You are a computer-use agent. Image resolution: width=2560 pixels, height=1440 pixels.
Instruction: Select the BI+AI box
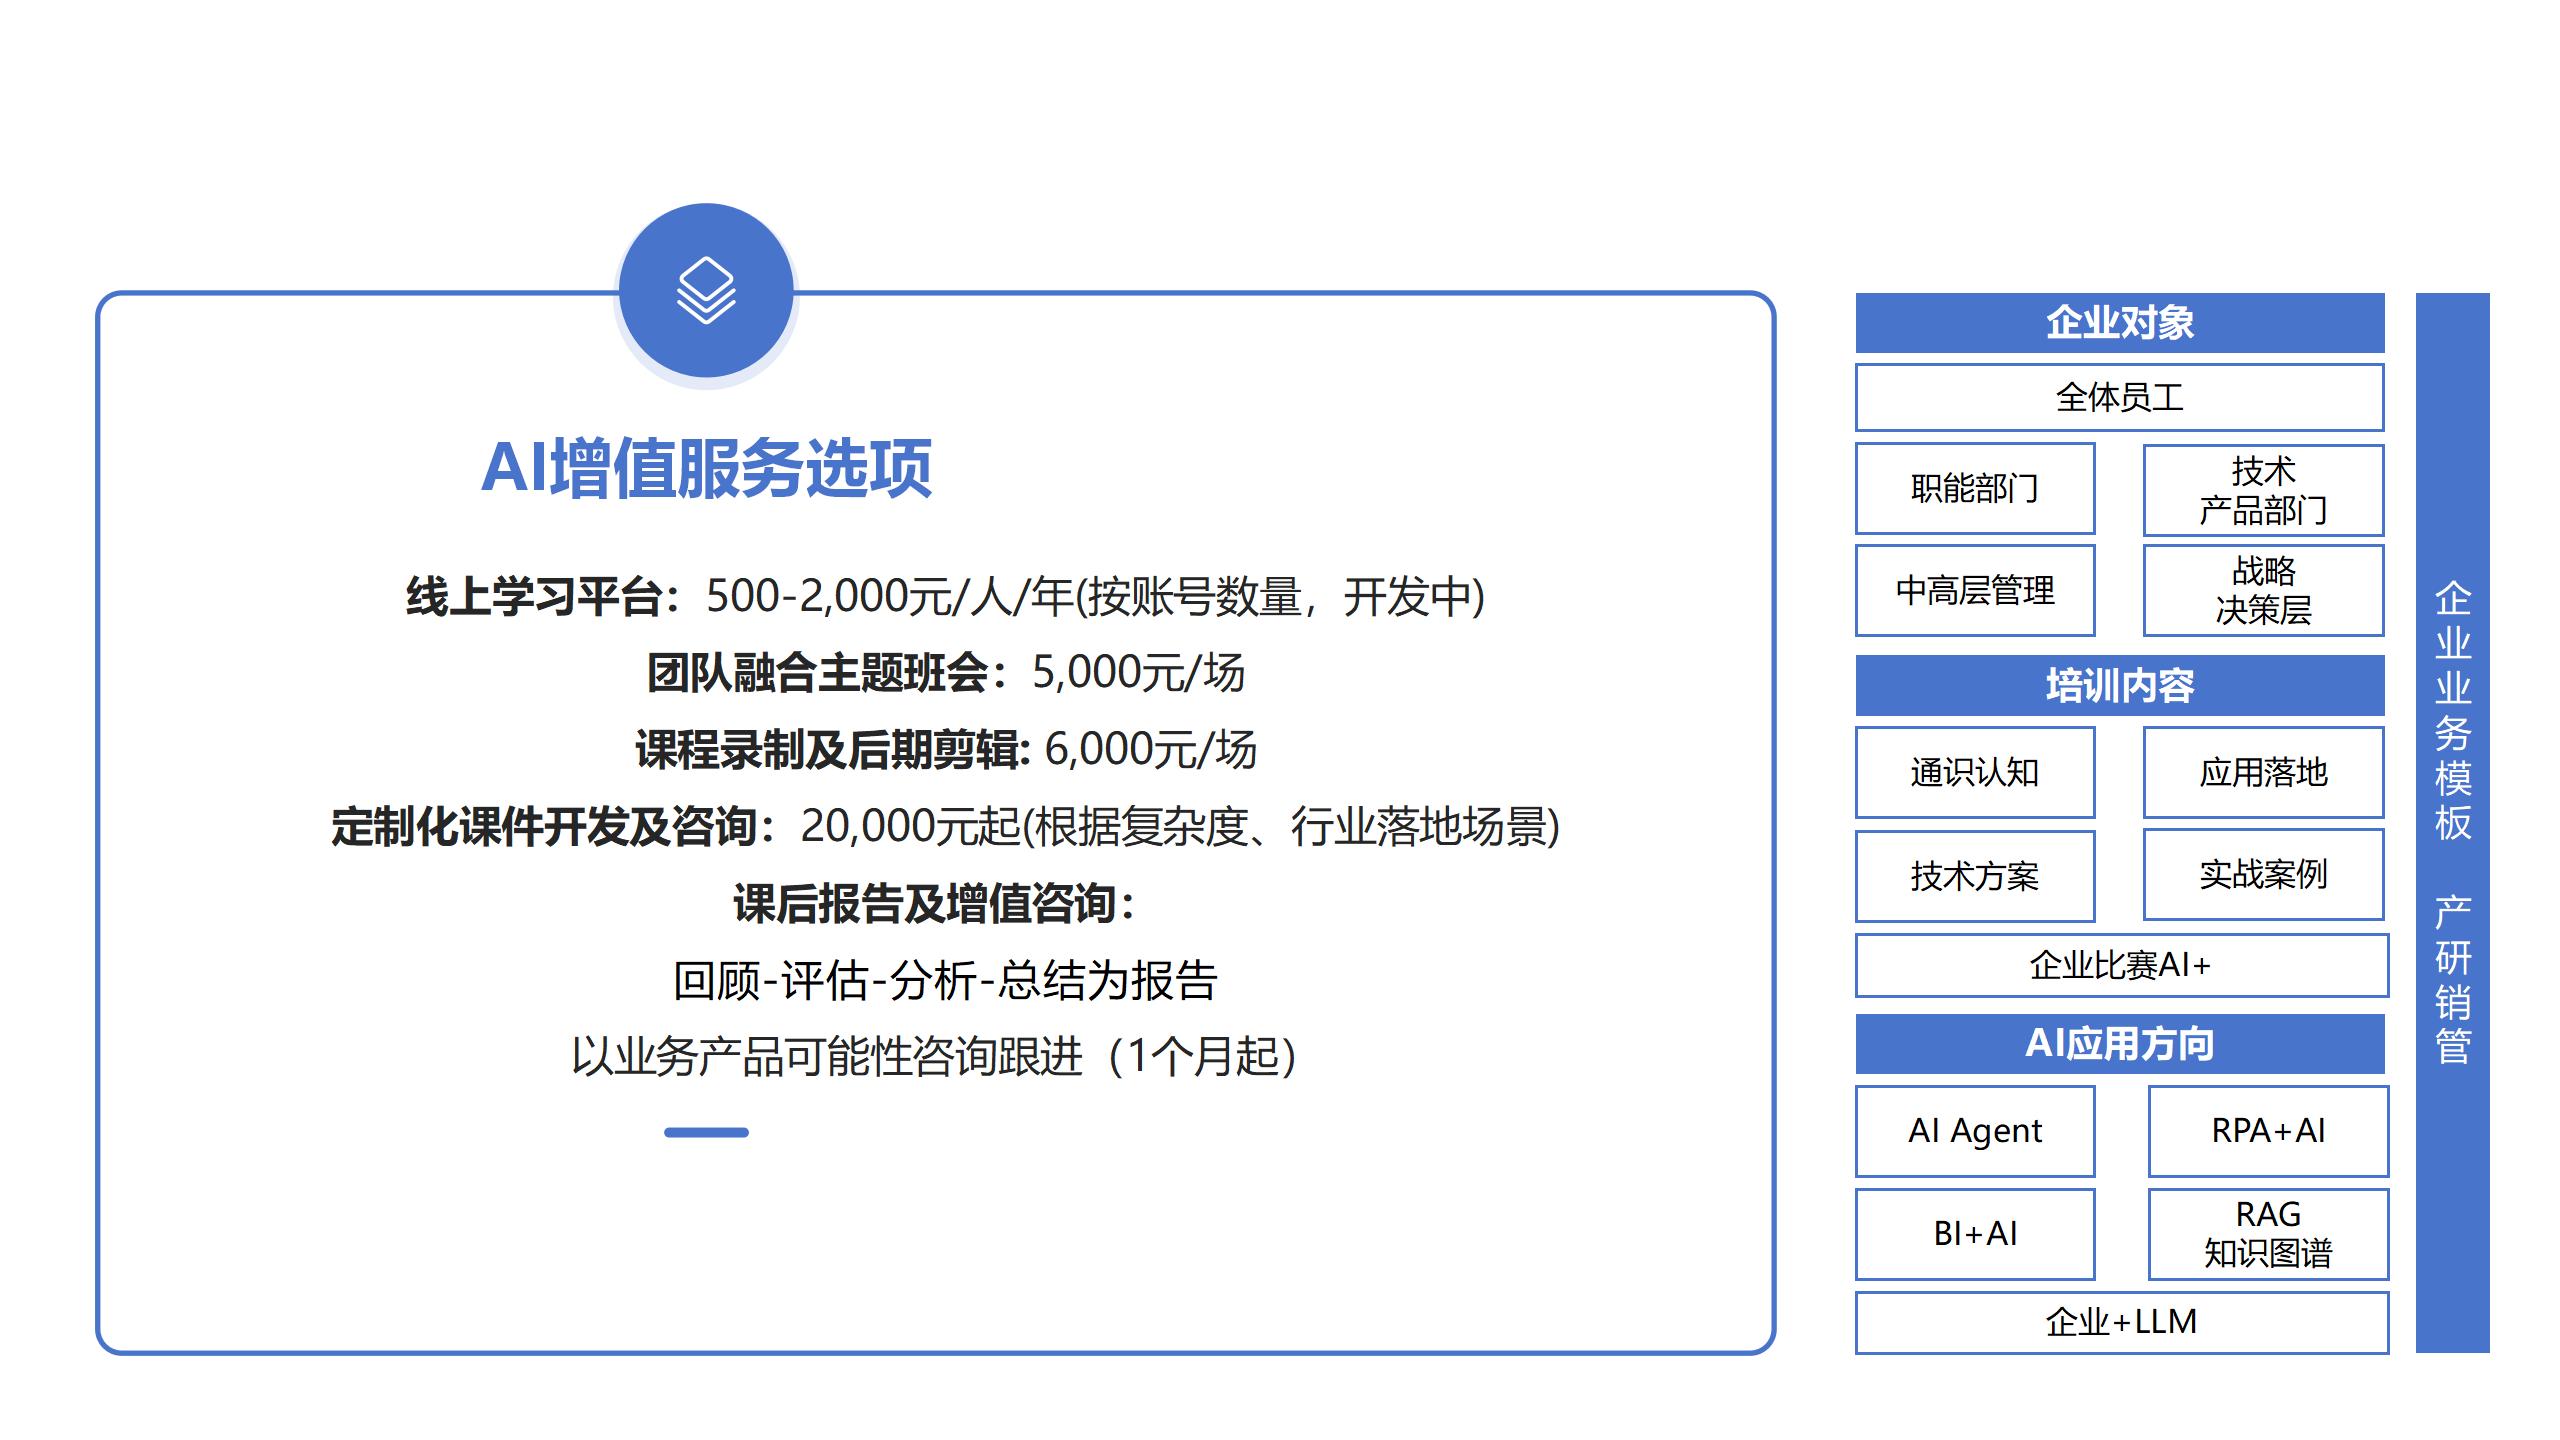click(1975, 1234)
